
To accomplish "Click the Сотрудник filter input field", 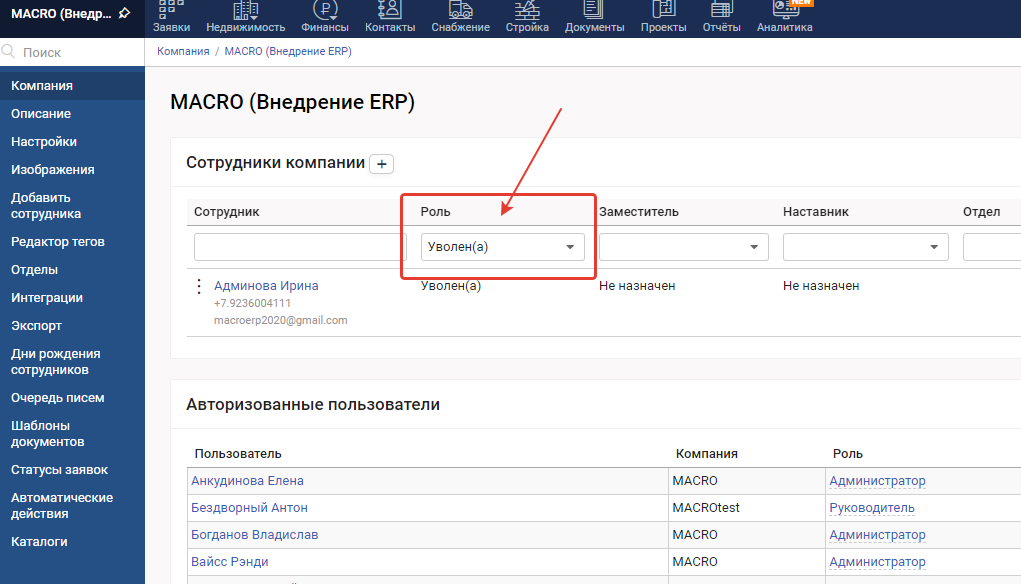I will tap(300, 247).
